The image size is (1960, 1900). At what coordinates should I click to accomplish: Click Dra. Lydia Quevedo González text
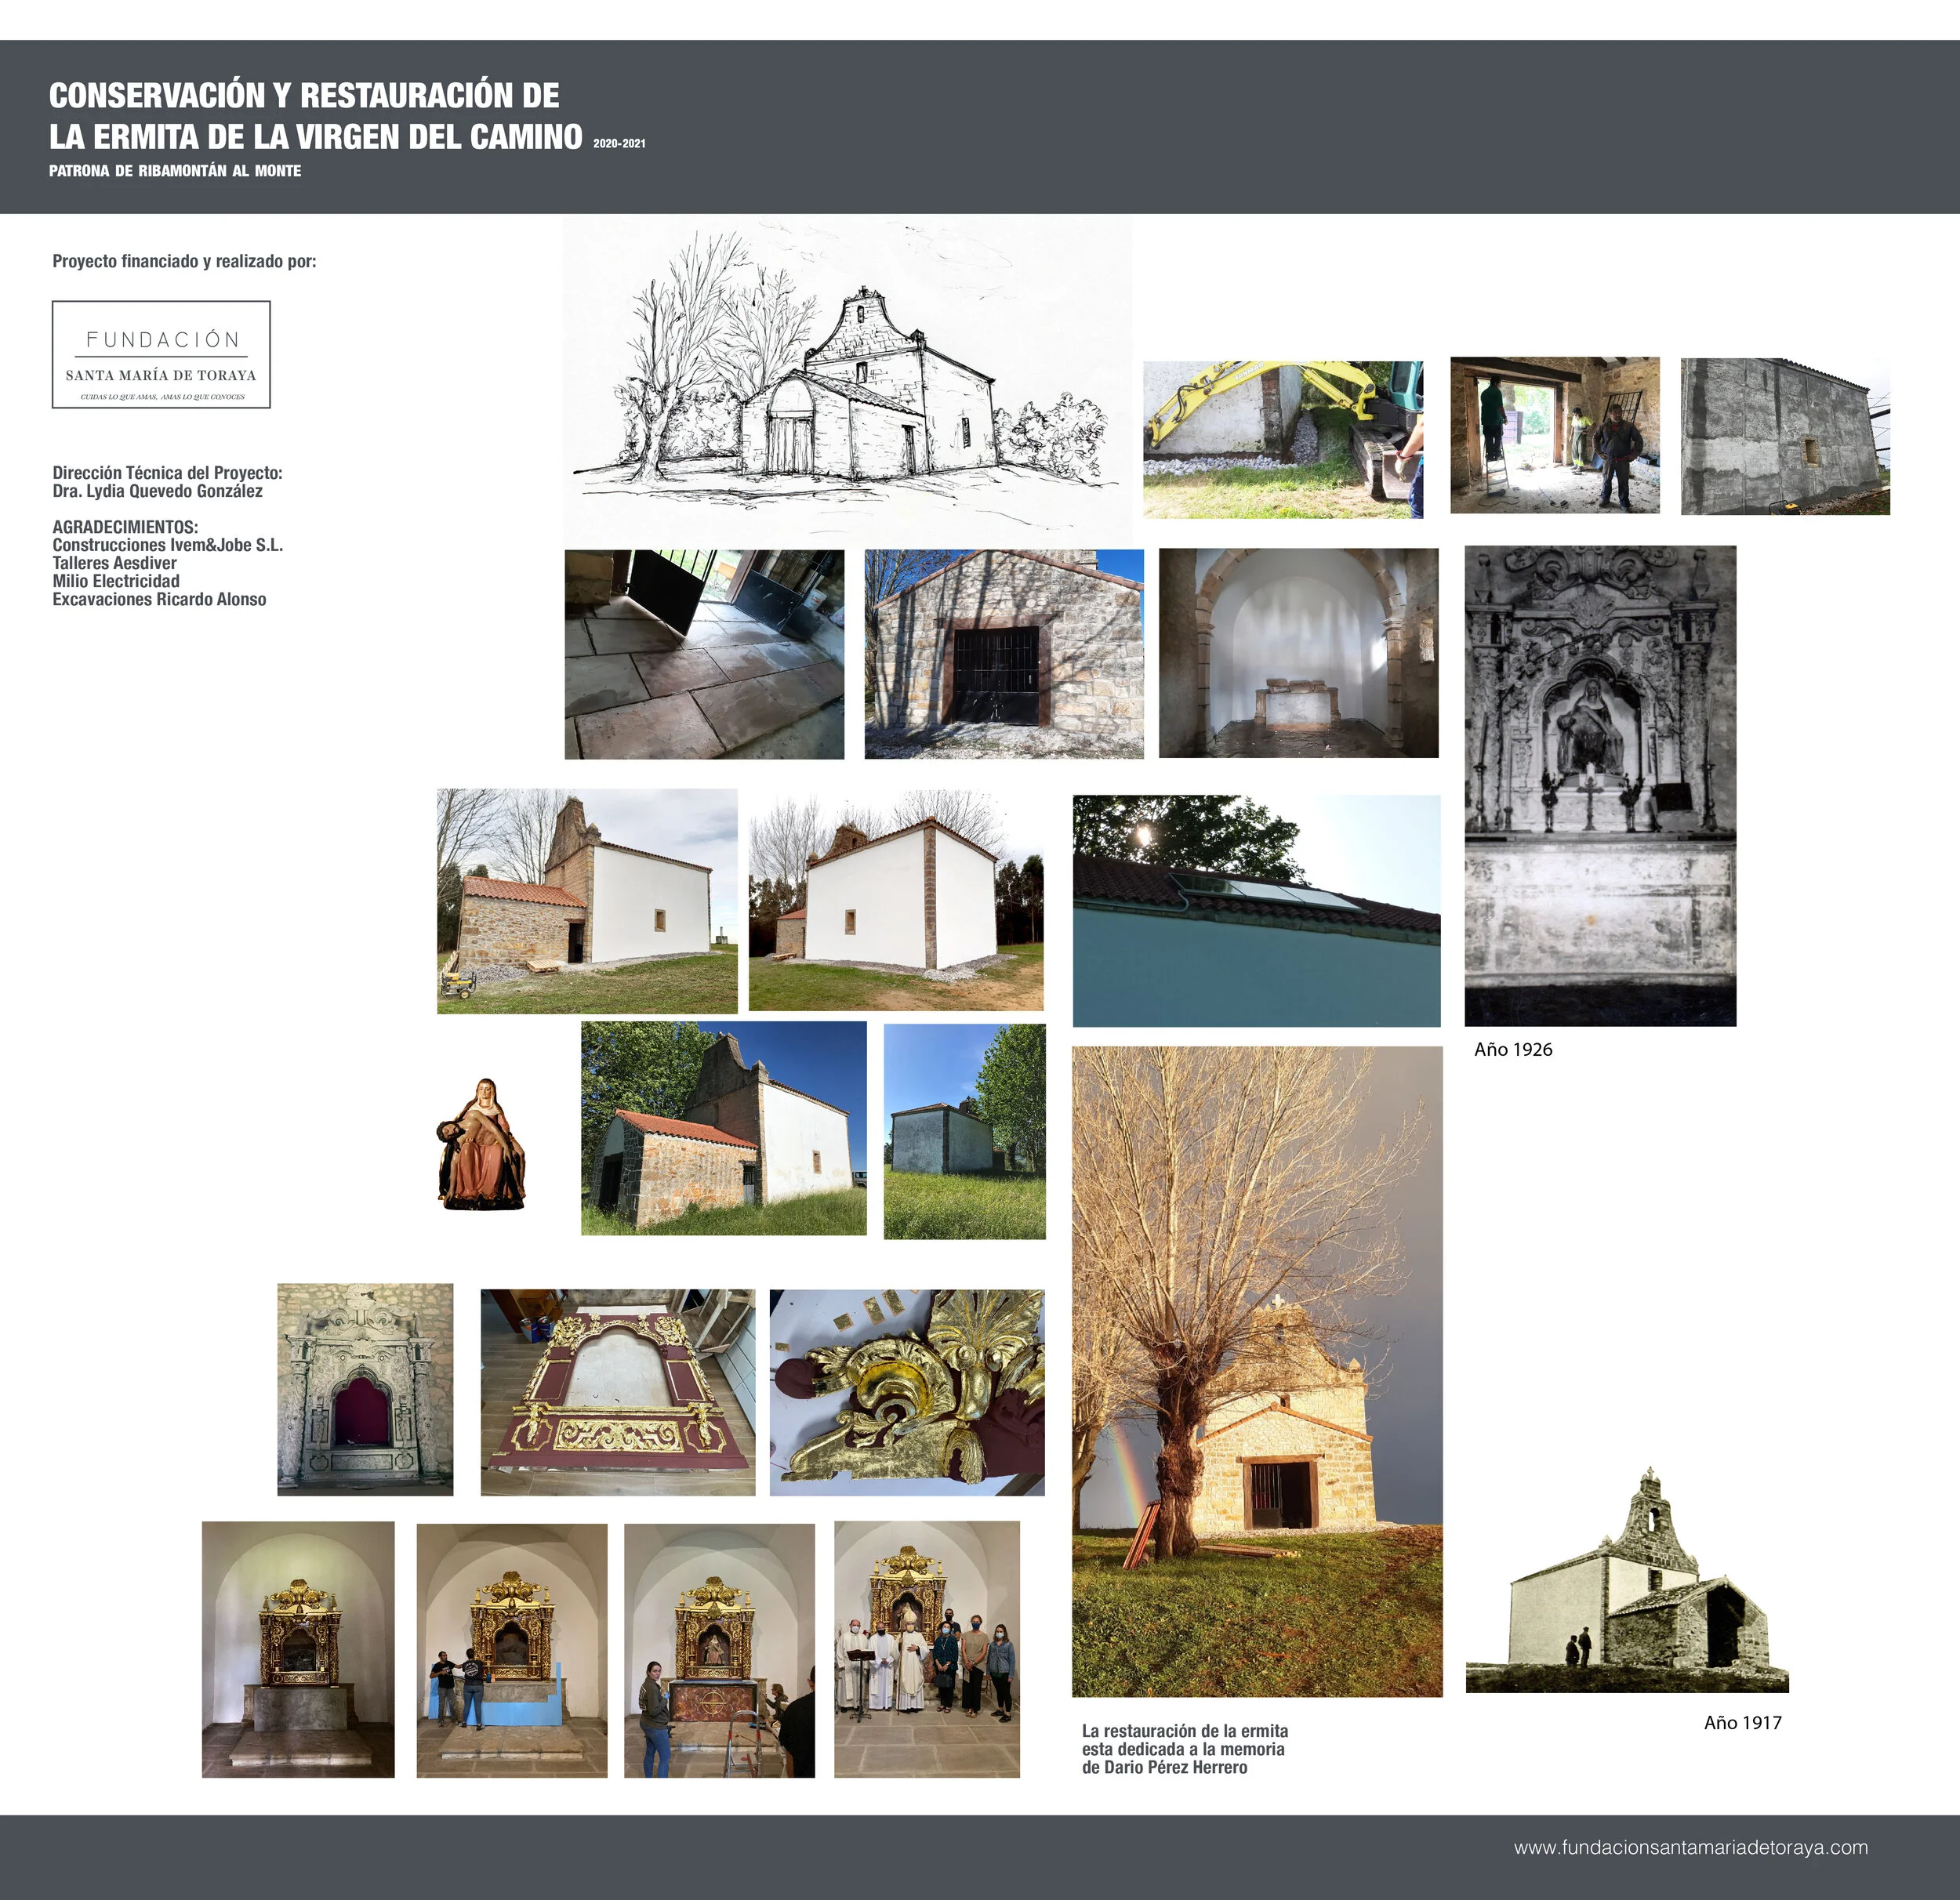coord(157,491)
